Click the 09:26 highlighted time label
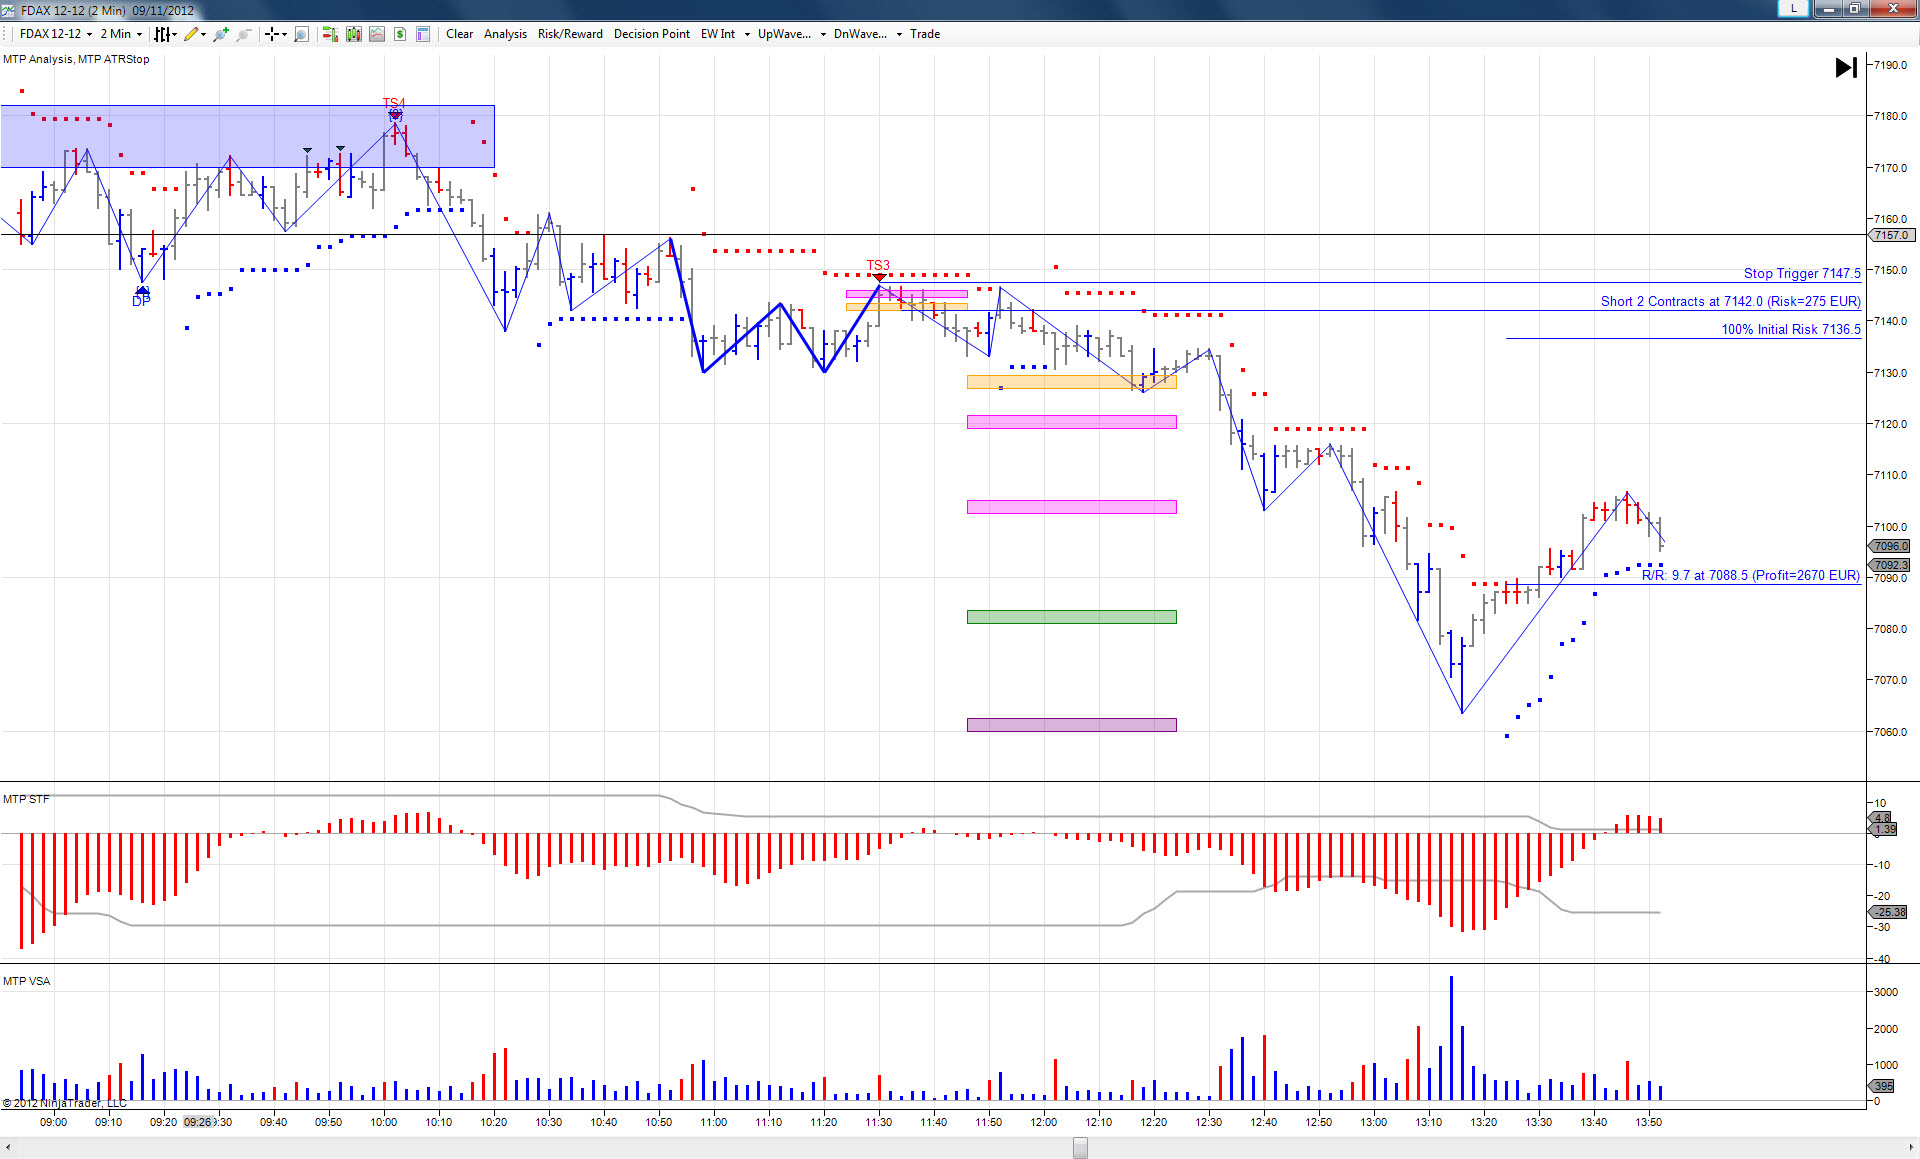The width and height of the screenshot is (1920, 1159). [x=199, y=1122]
